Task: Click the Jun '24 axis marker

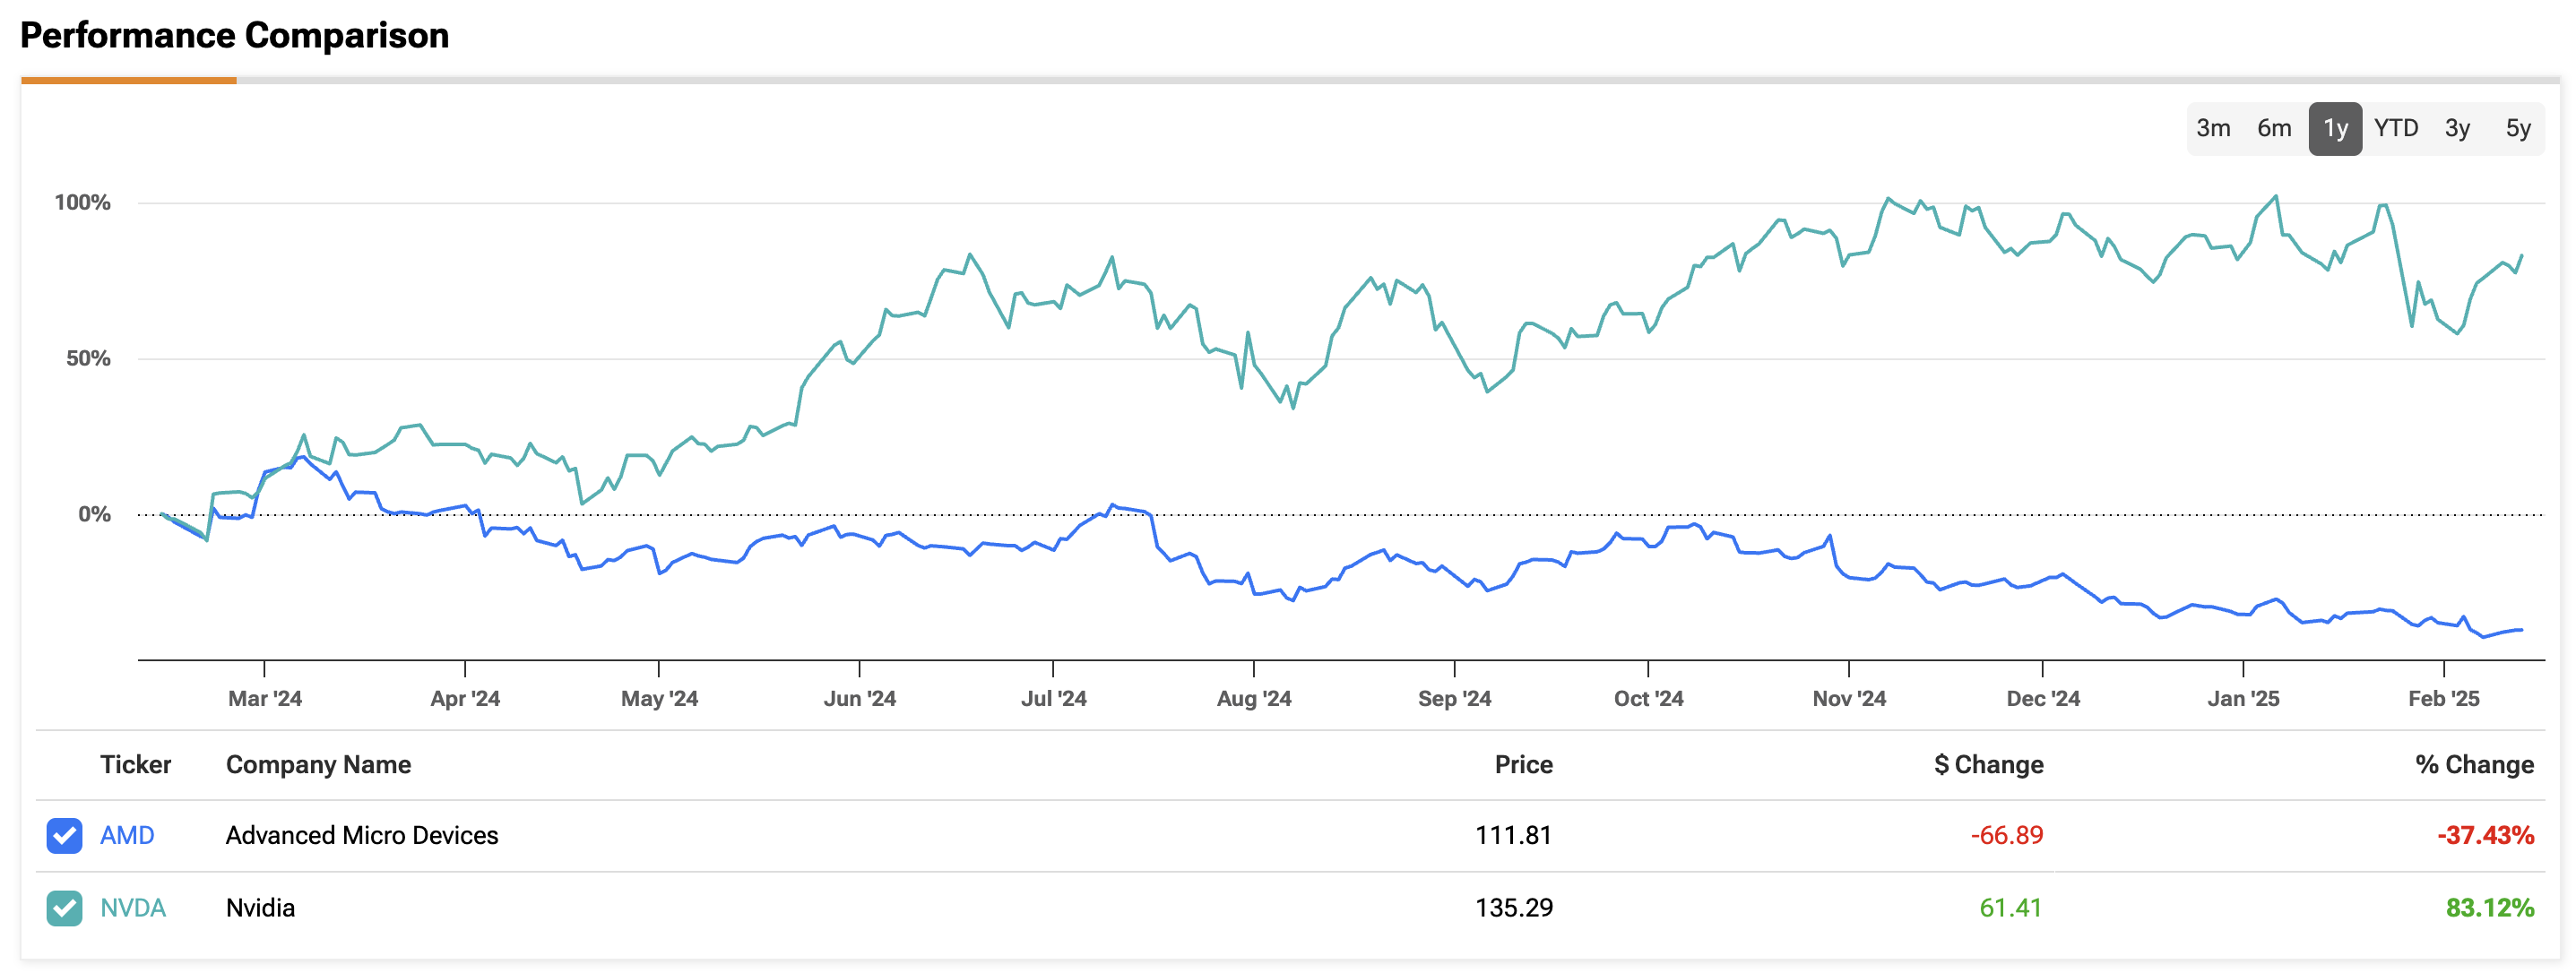Action: coord(859,698)
